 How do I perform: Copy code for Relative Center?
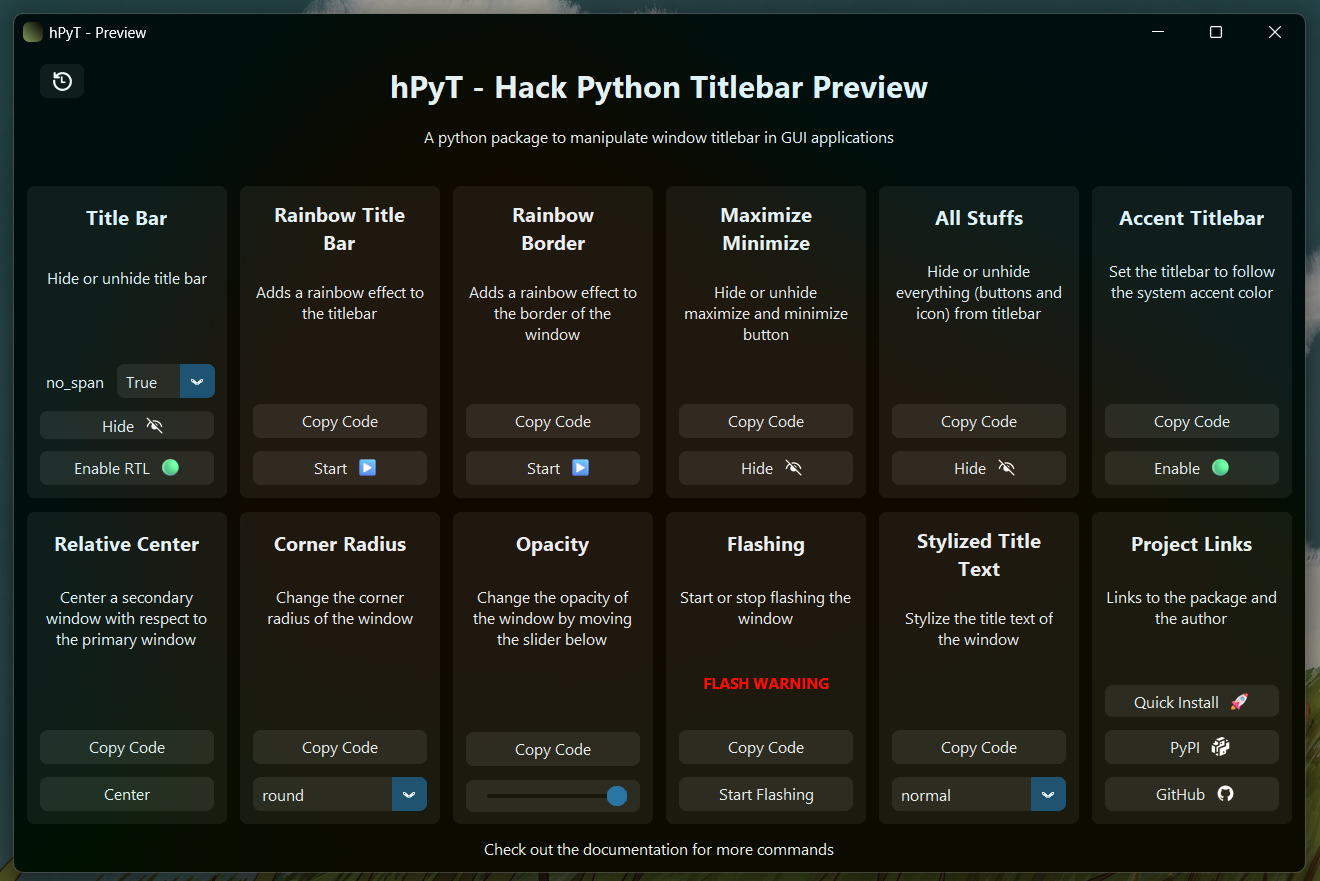coord(127,747)
